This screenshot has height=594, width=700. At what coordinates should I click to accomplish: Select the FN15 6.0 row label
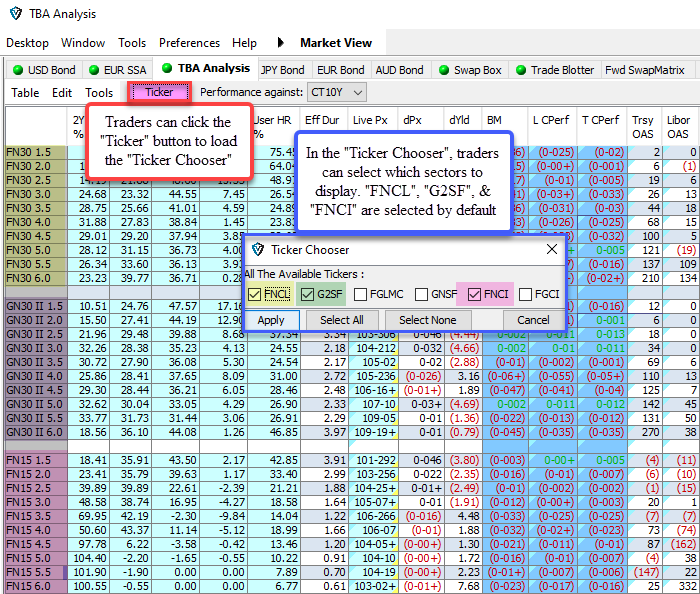(36, 586)
